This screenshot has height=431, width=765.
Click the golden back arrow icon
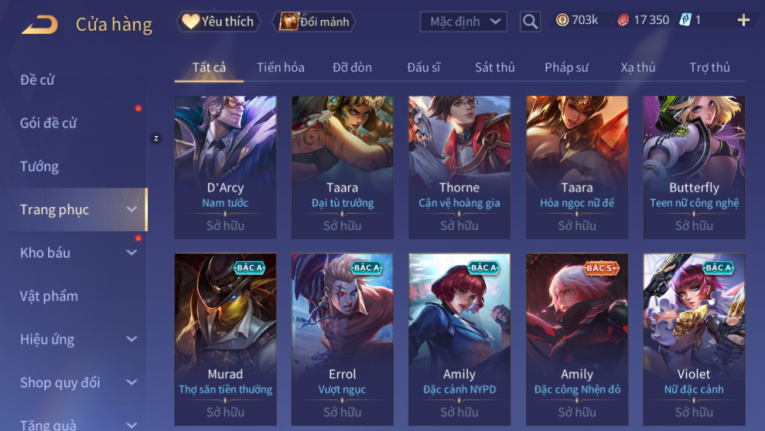click(x=40, y=24)
